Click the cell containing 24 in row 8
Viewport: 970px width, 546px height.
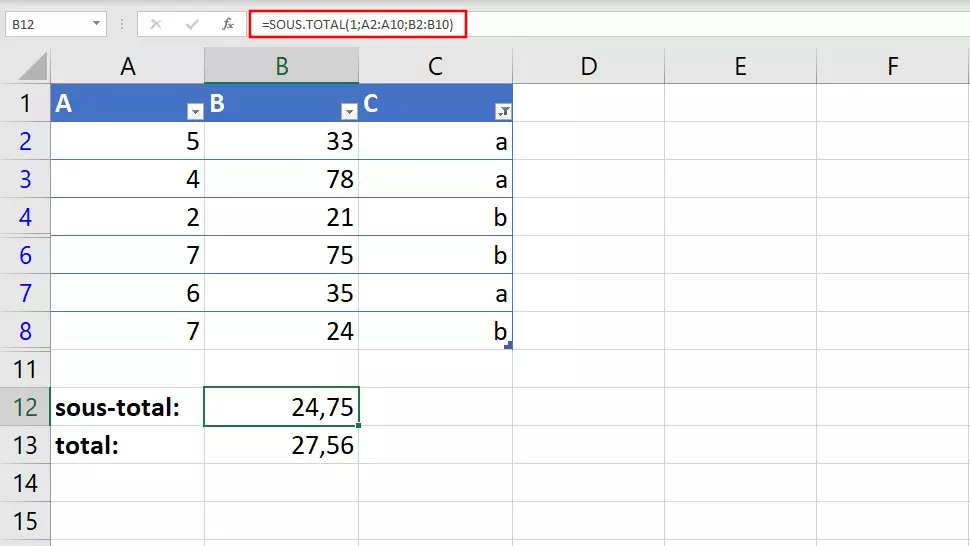281,331
